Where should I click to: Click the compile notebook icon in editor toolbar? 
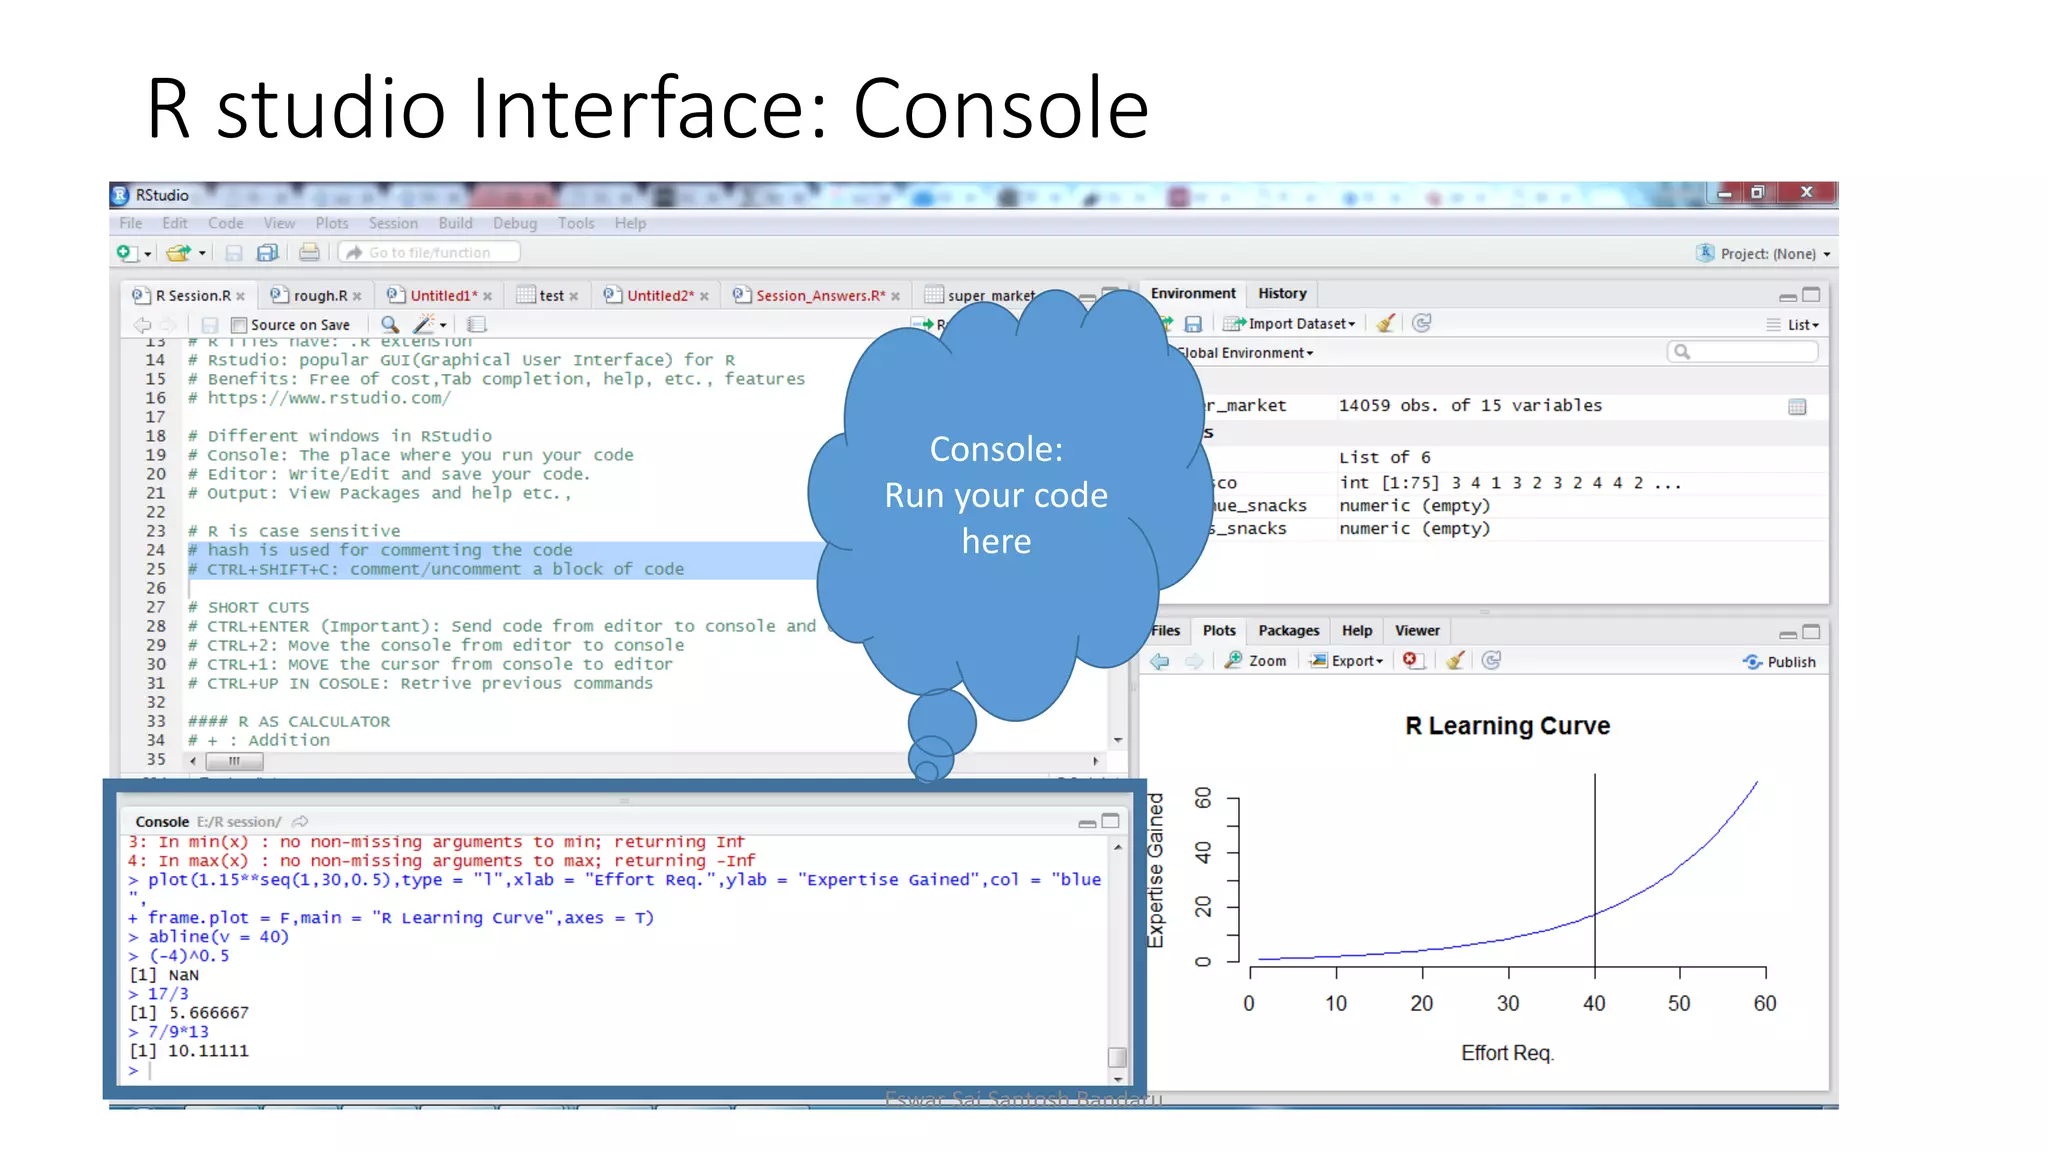coord(477,325)
